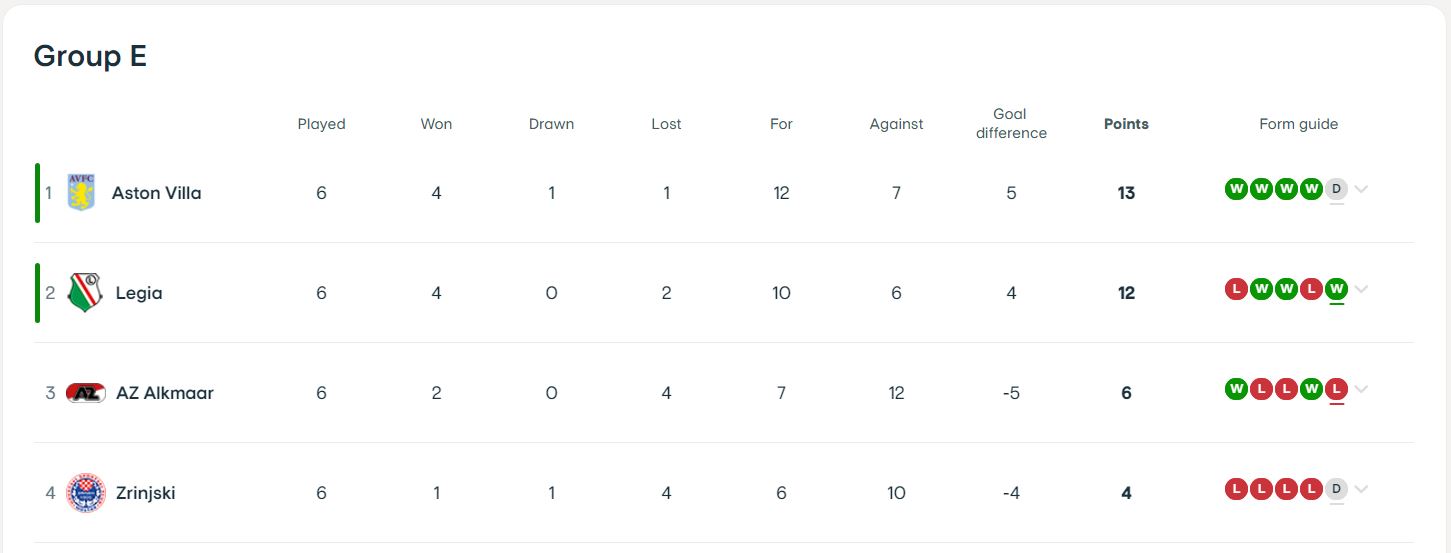The width and height of the screenshot is (1451, 553).
Task: Click the Goal difference column header
Action: (1011, 124)
